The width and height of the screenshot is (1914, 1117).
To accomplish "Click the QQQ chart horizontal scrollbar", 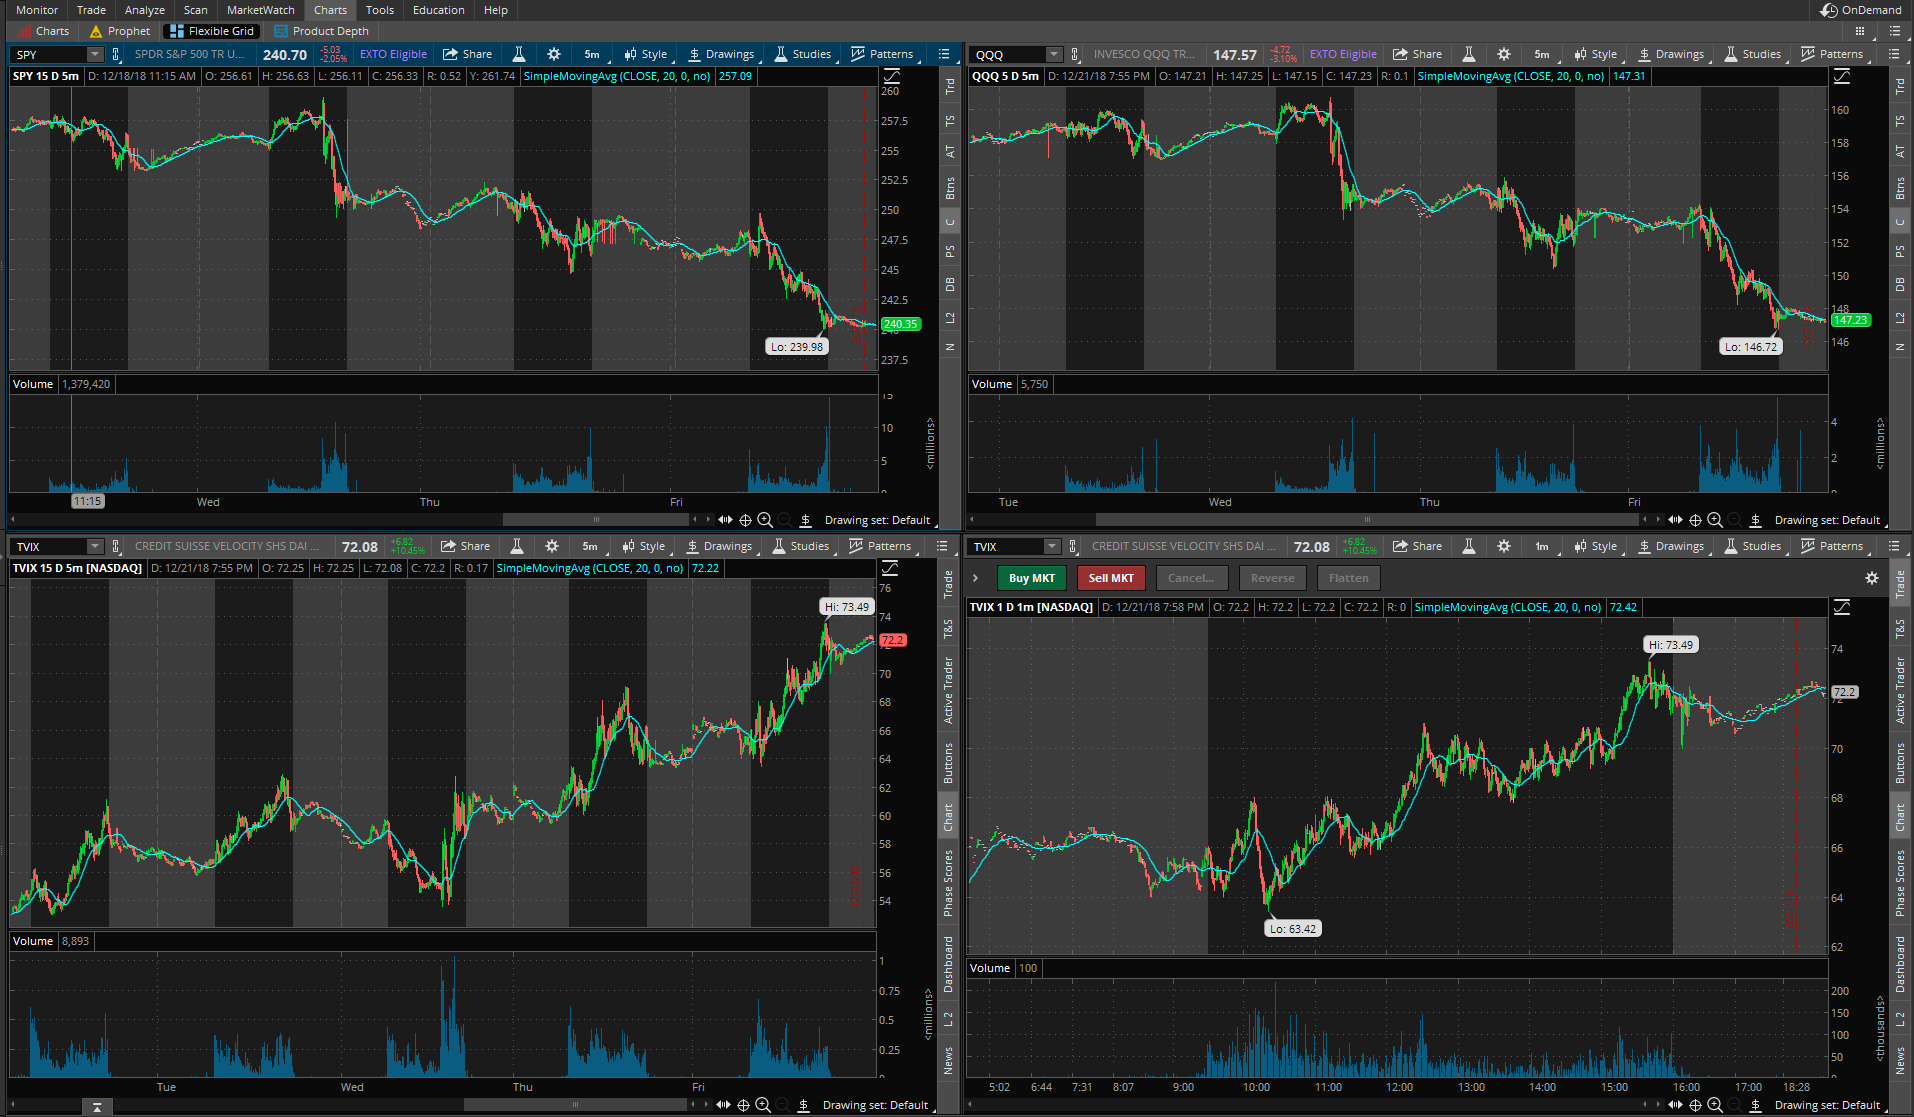I will point(1366,520).
